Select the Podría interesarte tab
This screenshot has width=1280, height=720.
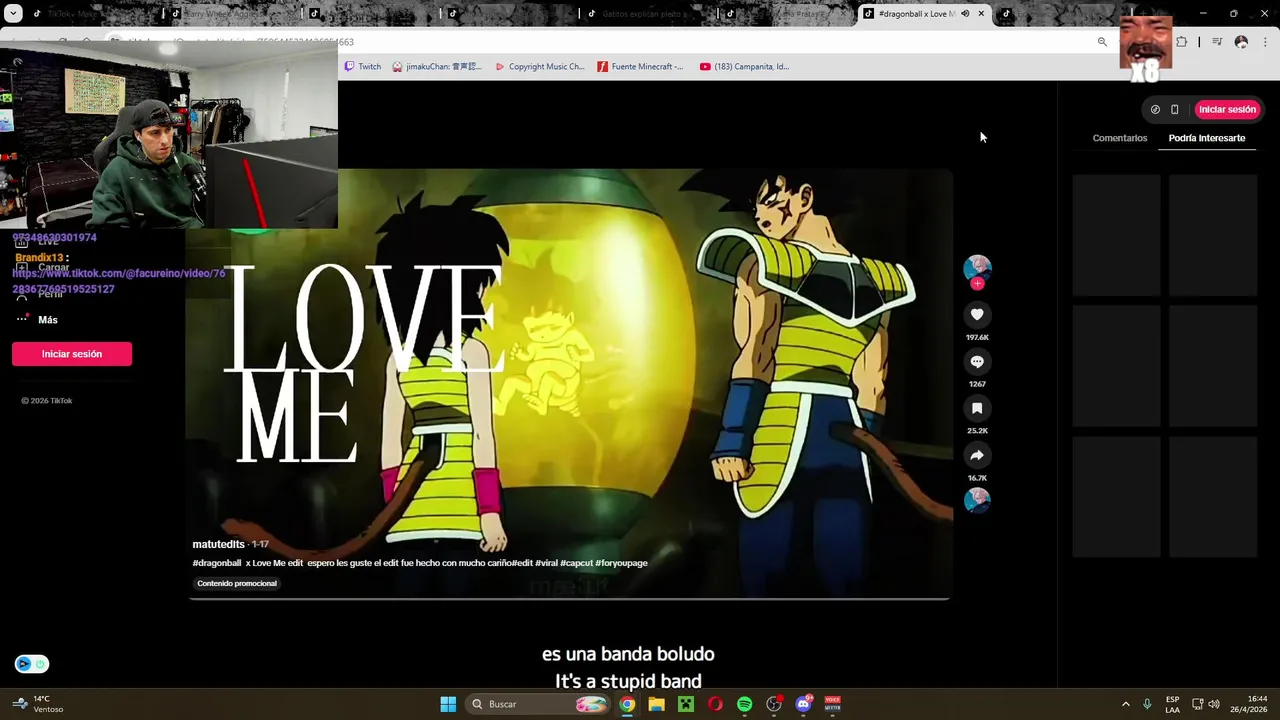tap(1207, 138)
